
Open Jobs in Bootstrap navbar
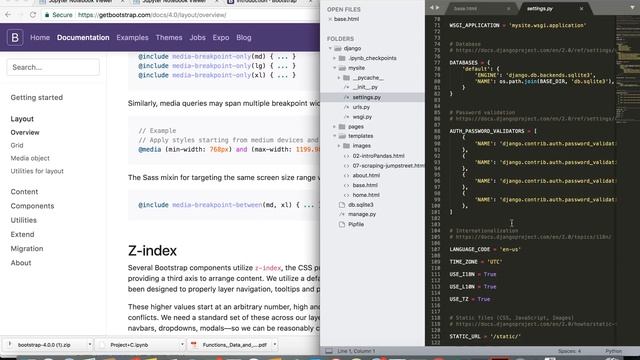pos(198,38)
